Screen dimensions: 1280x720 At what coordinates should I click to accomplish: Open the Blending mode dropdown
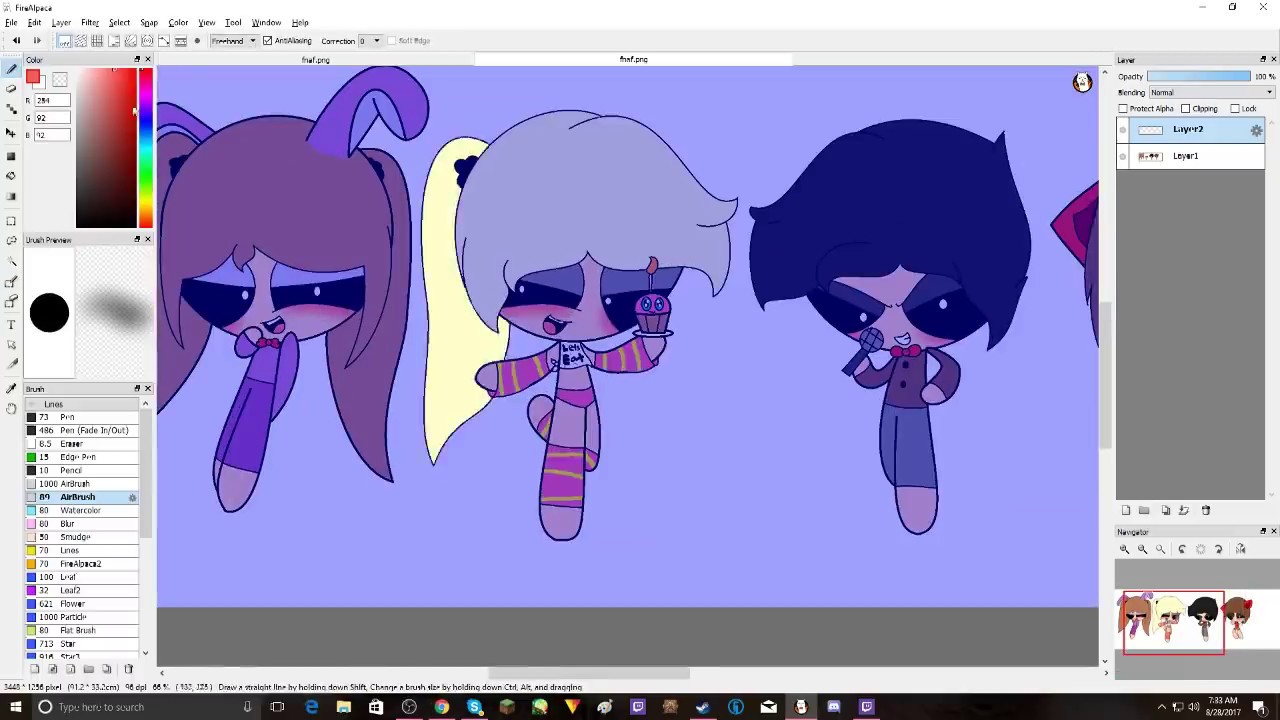(x=1210, y=93)
